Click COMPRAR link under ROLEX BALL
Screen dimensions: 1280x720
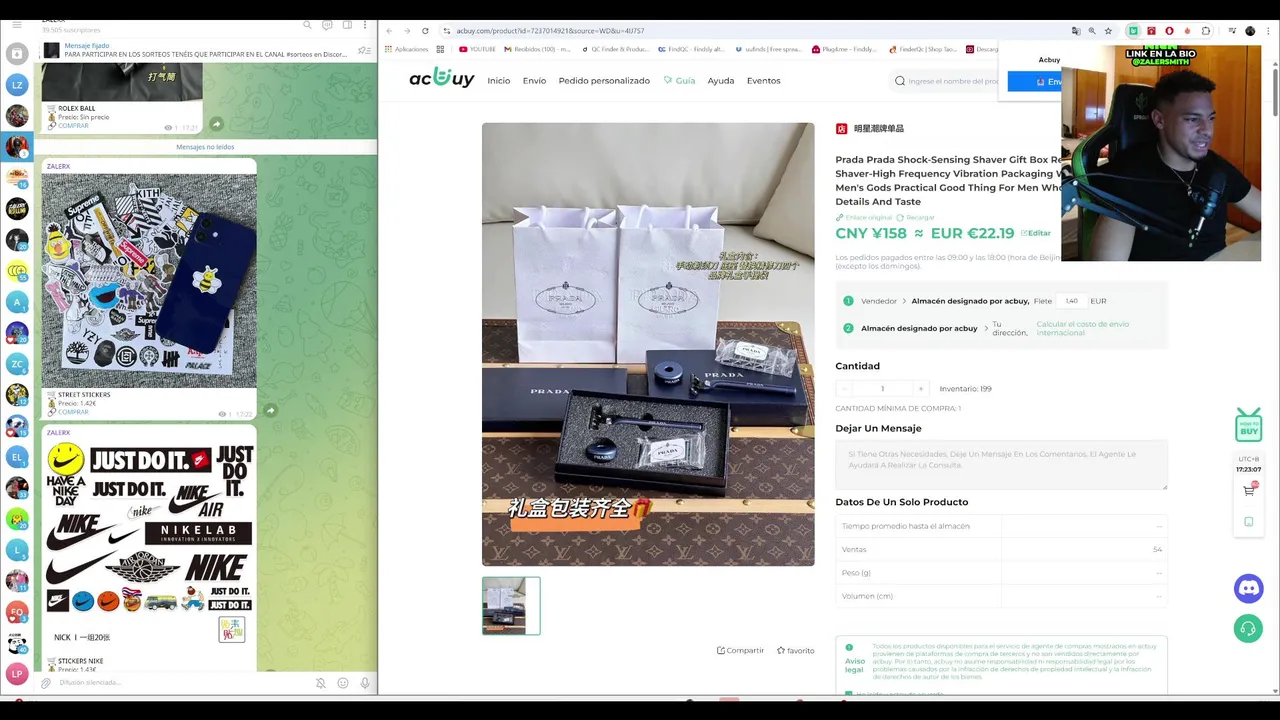(x=73, y=126)
